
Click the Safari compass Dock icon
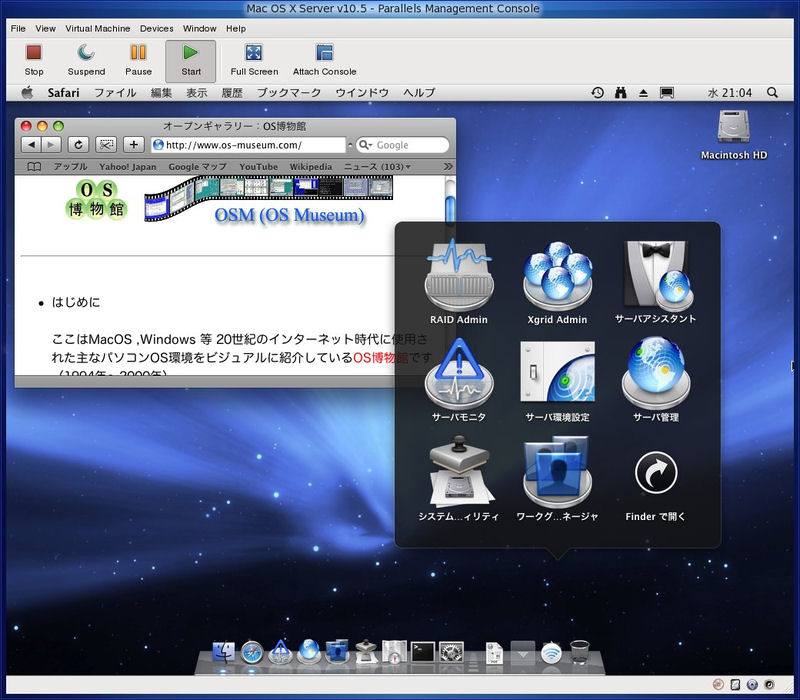pyautogui.click(x=252, y=652)
